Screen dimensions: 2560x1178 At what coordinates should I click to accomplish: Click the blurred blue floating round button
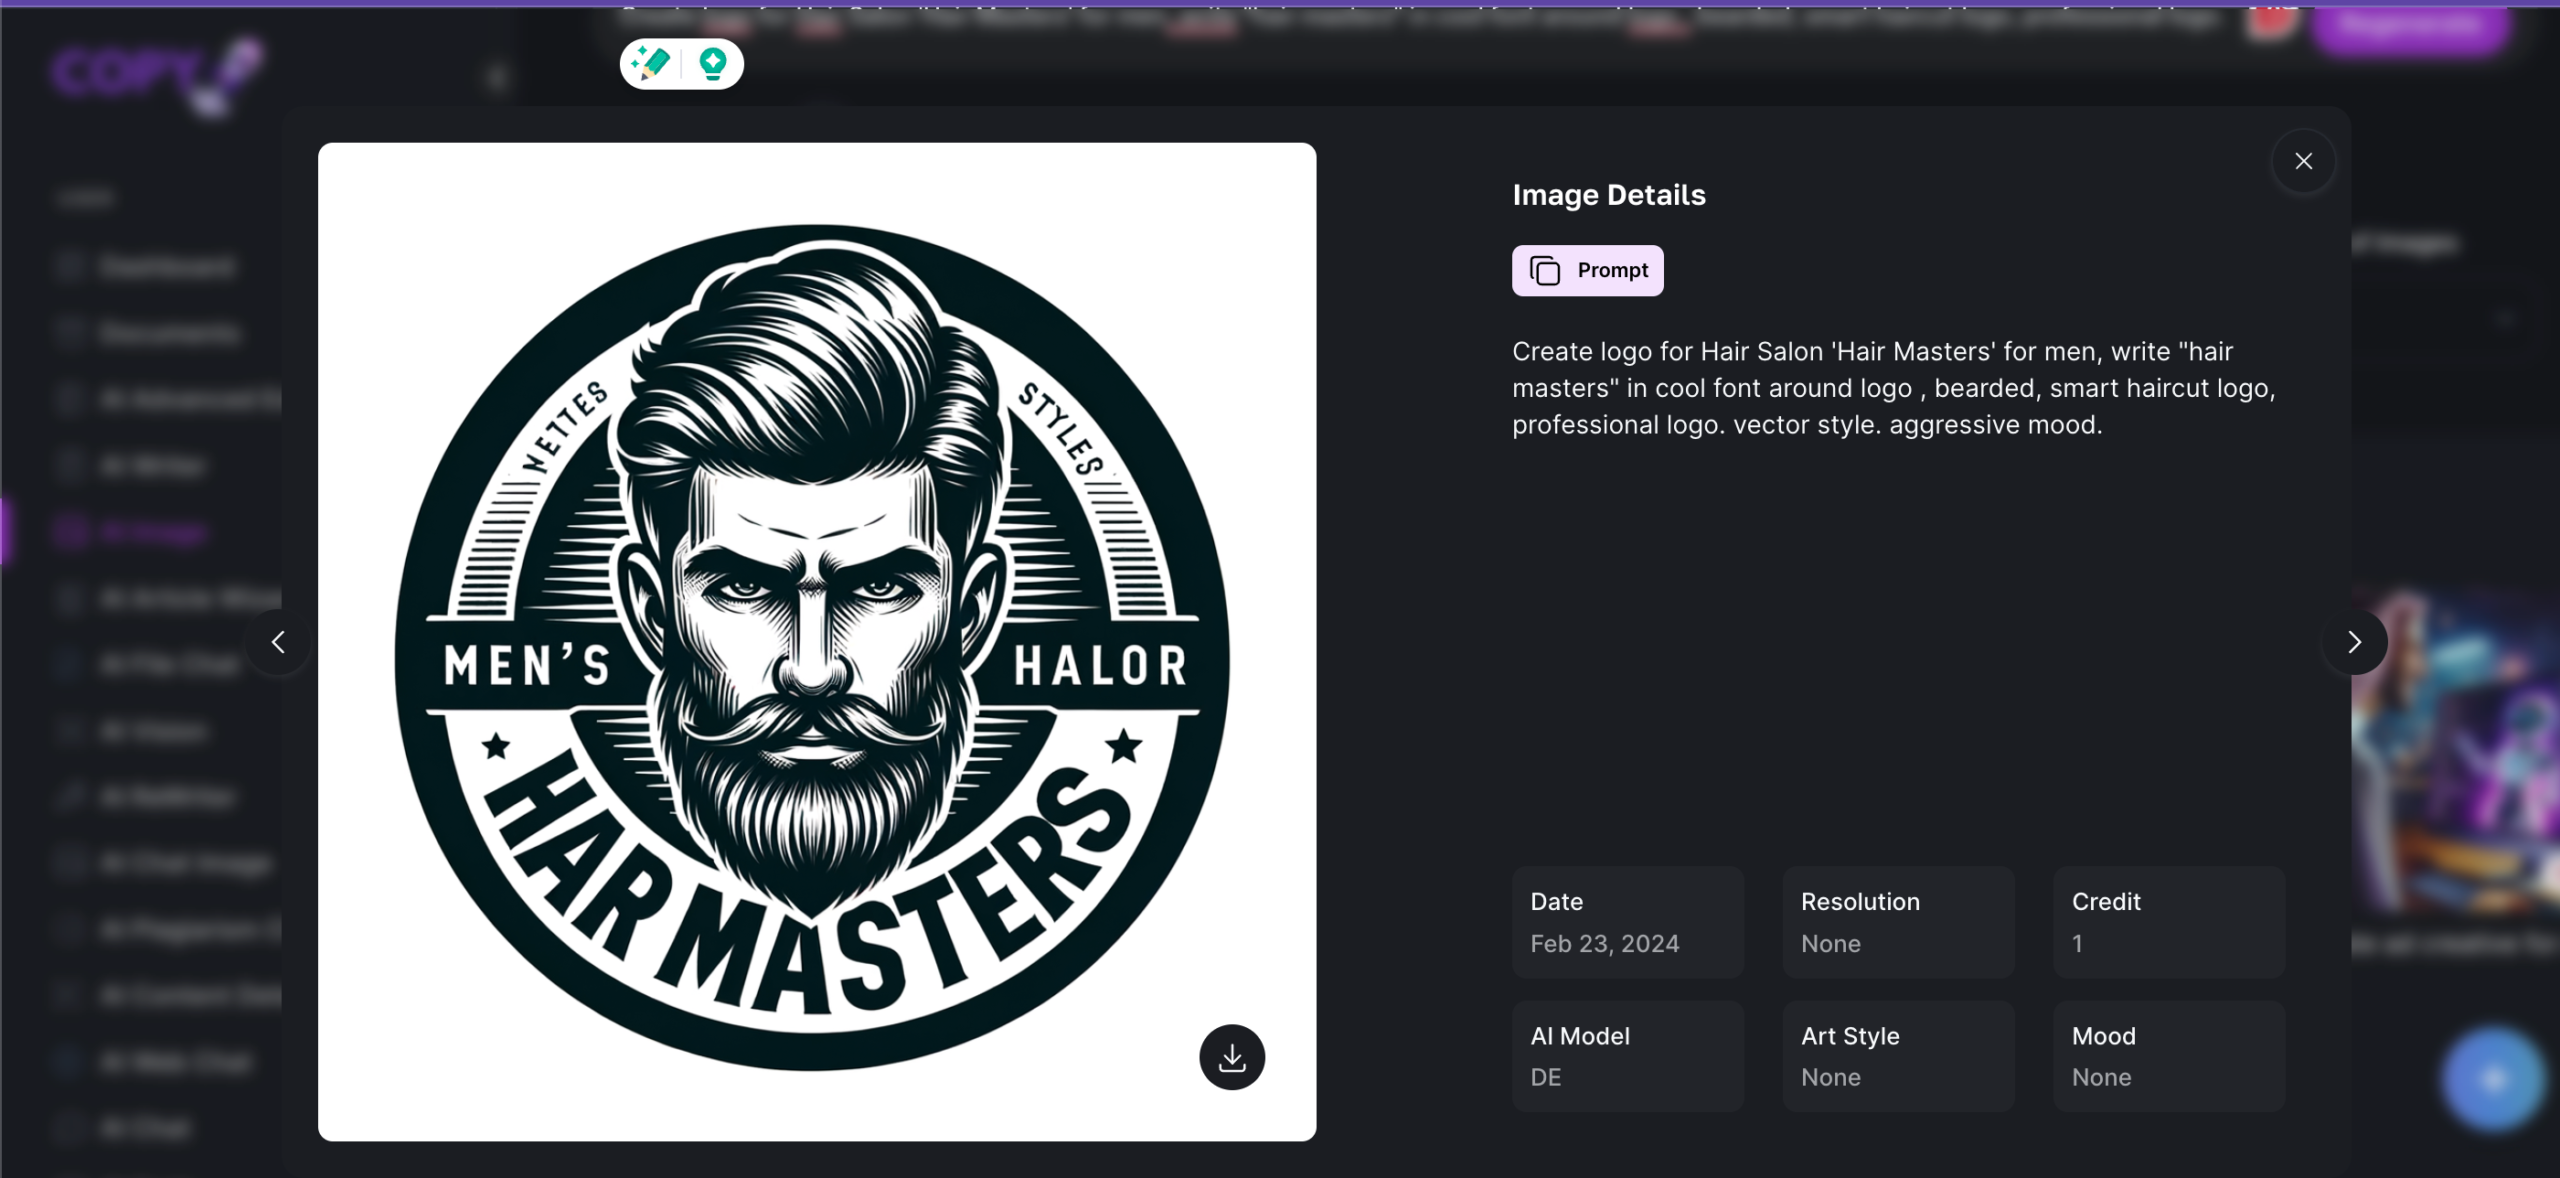[x=2492, y=1080]
